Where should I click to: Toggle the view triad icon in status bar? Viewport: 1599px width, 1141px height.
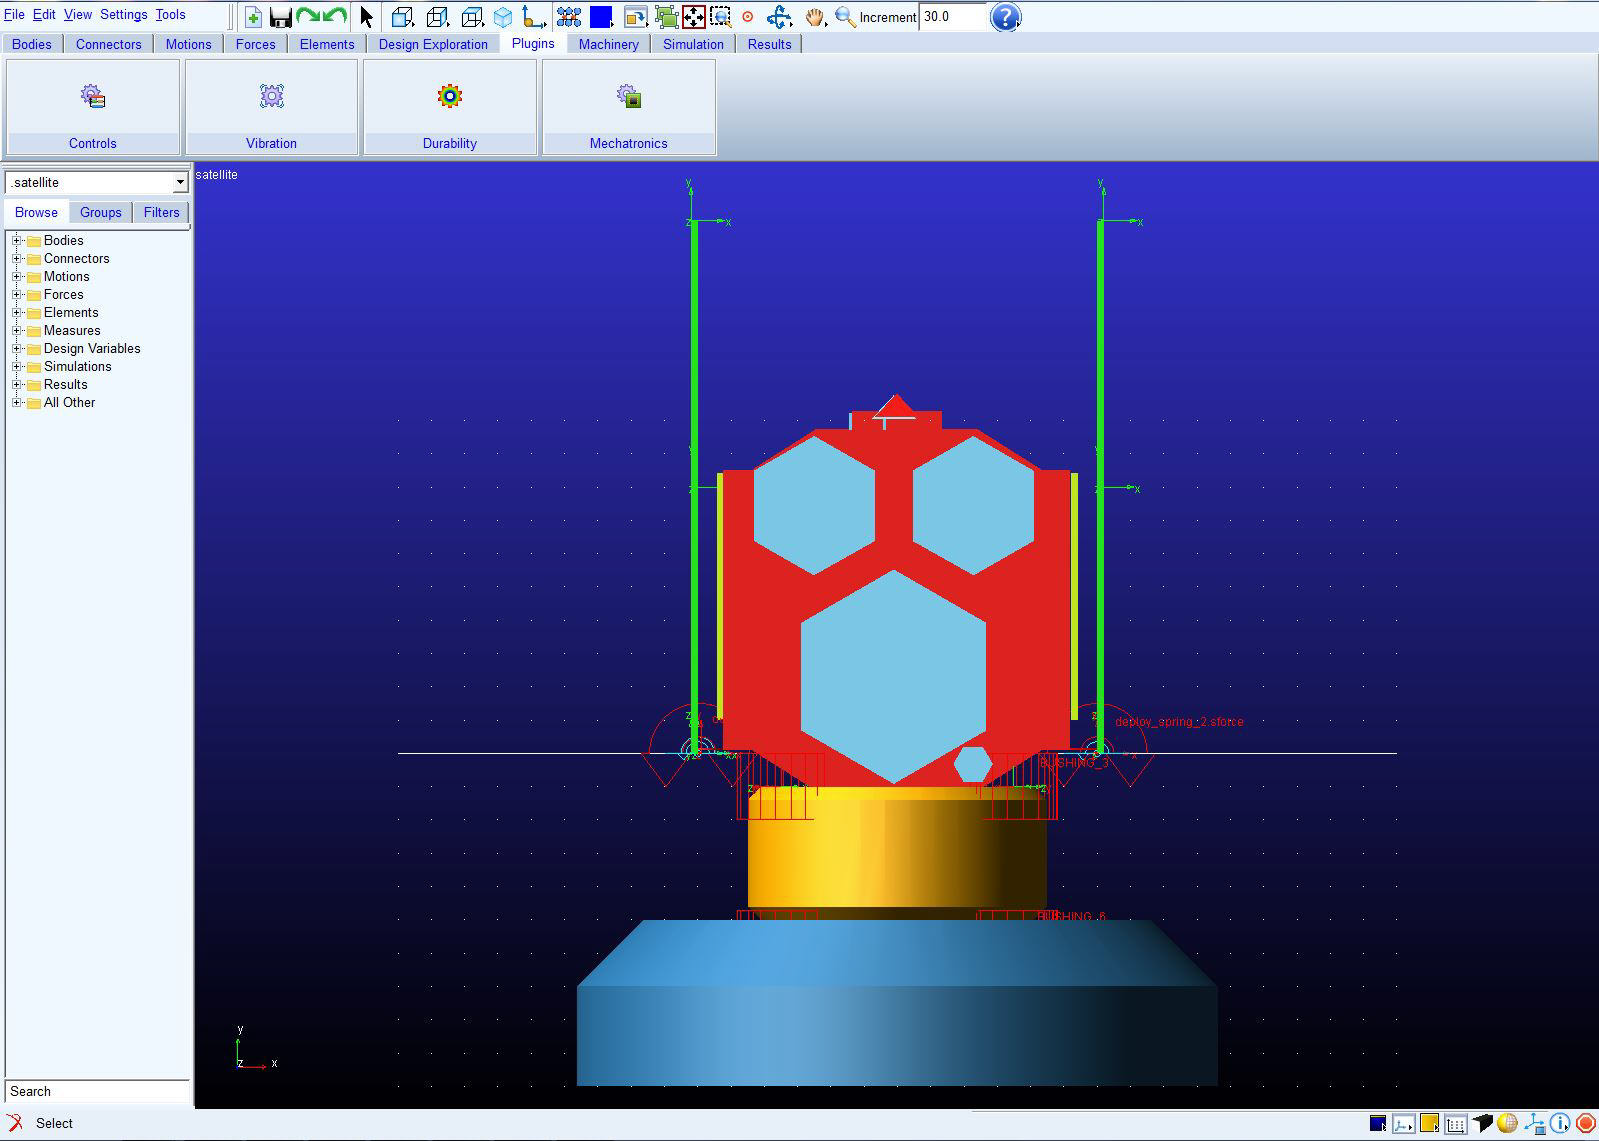coord(1533,1124)
